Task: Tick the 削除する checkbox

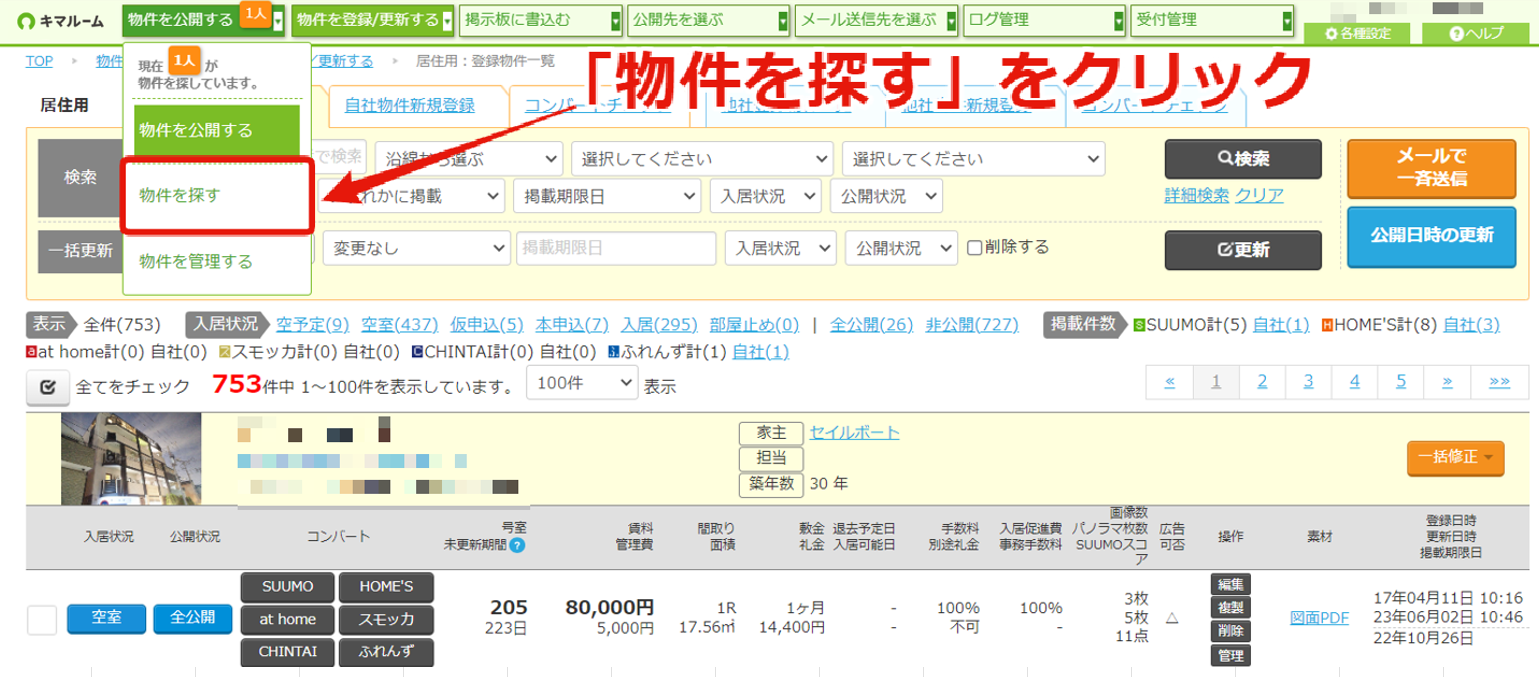Action: [x=975, y=247]
